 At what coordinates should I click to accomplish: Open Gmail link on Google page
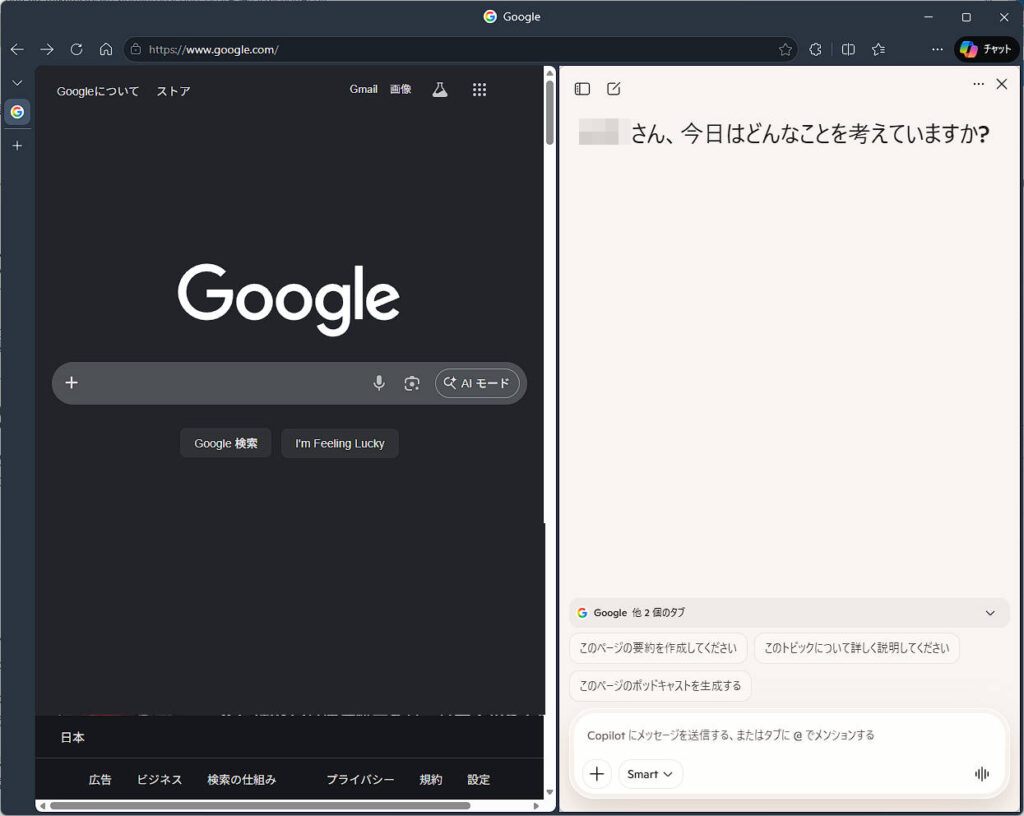click(x=363, y=89)
